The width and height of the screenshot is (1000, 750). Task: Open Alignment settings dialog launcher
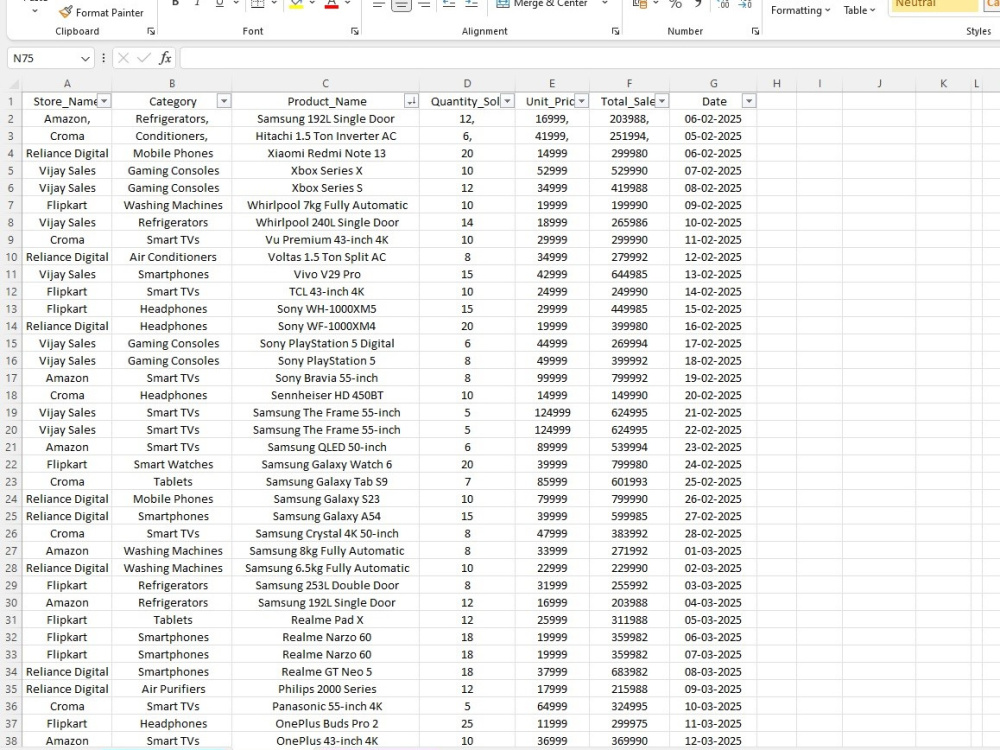point(615,31)
